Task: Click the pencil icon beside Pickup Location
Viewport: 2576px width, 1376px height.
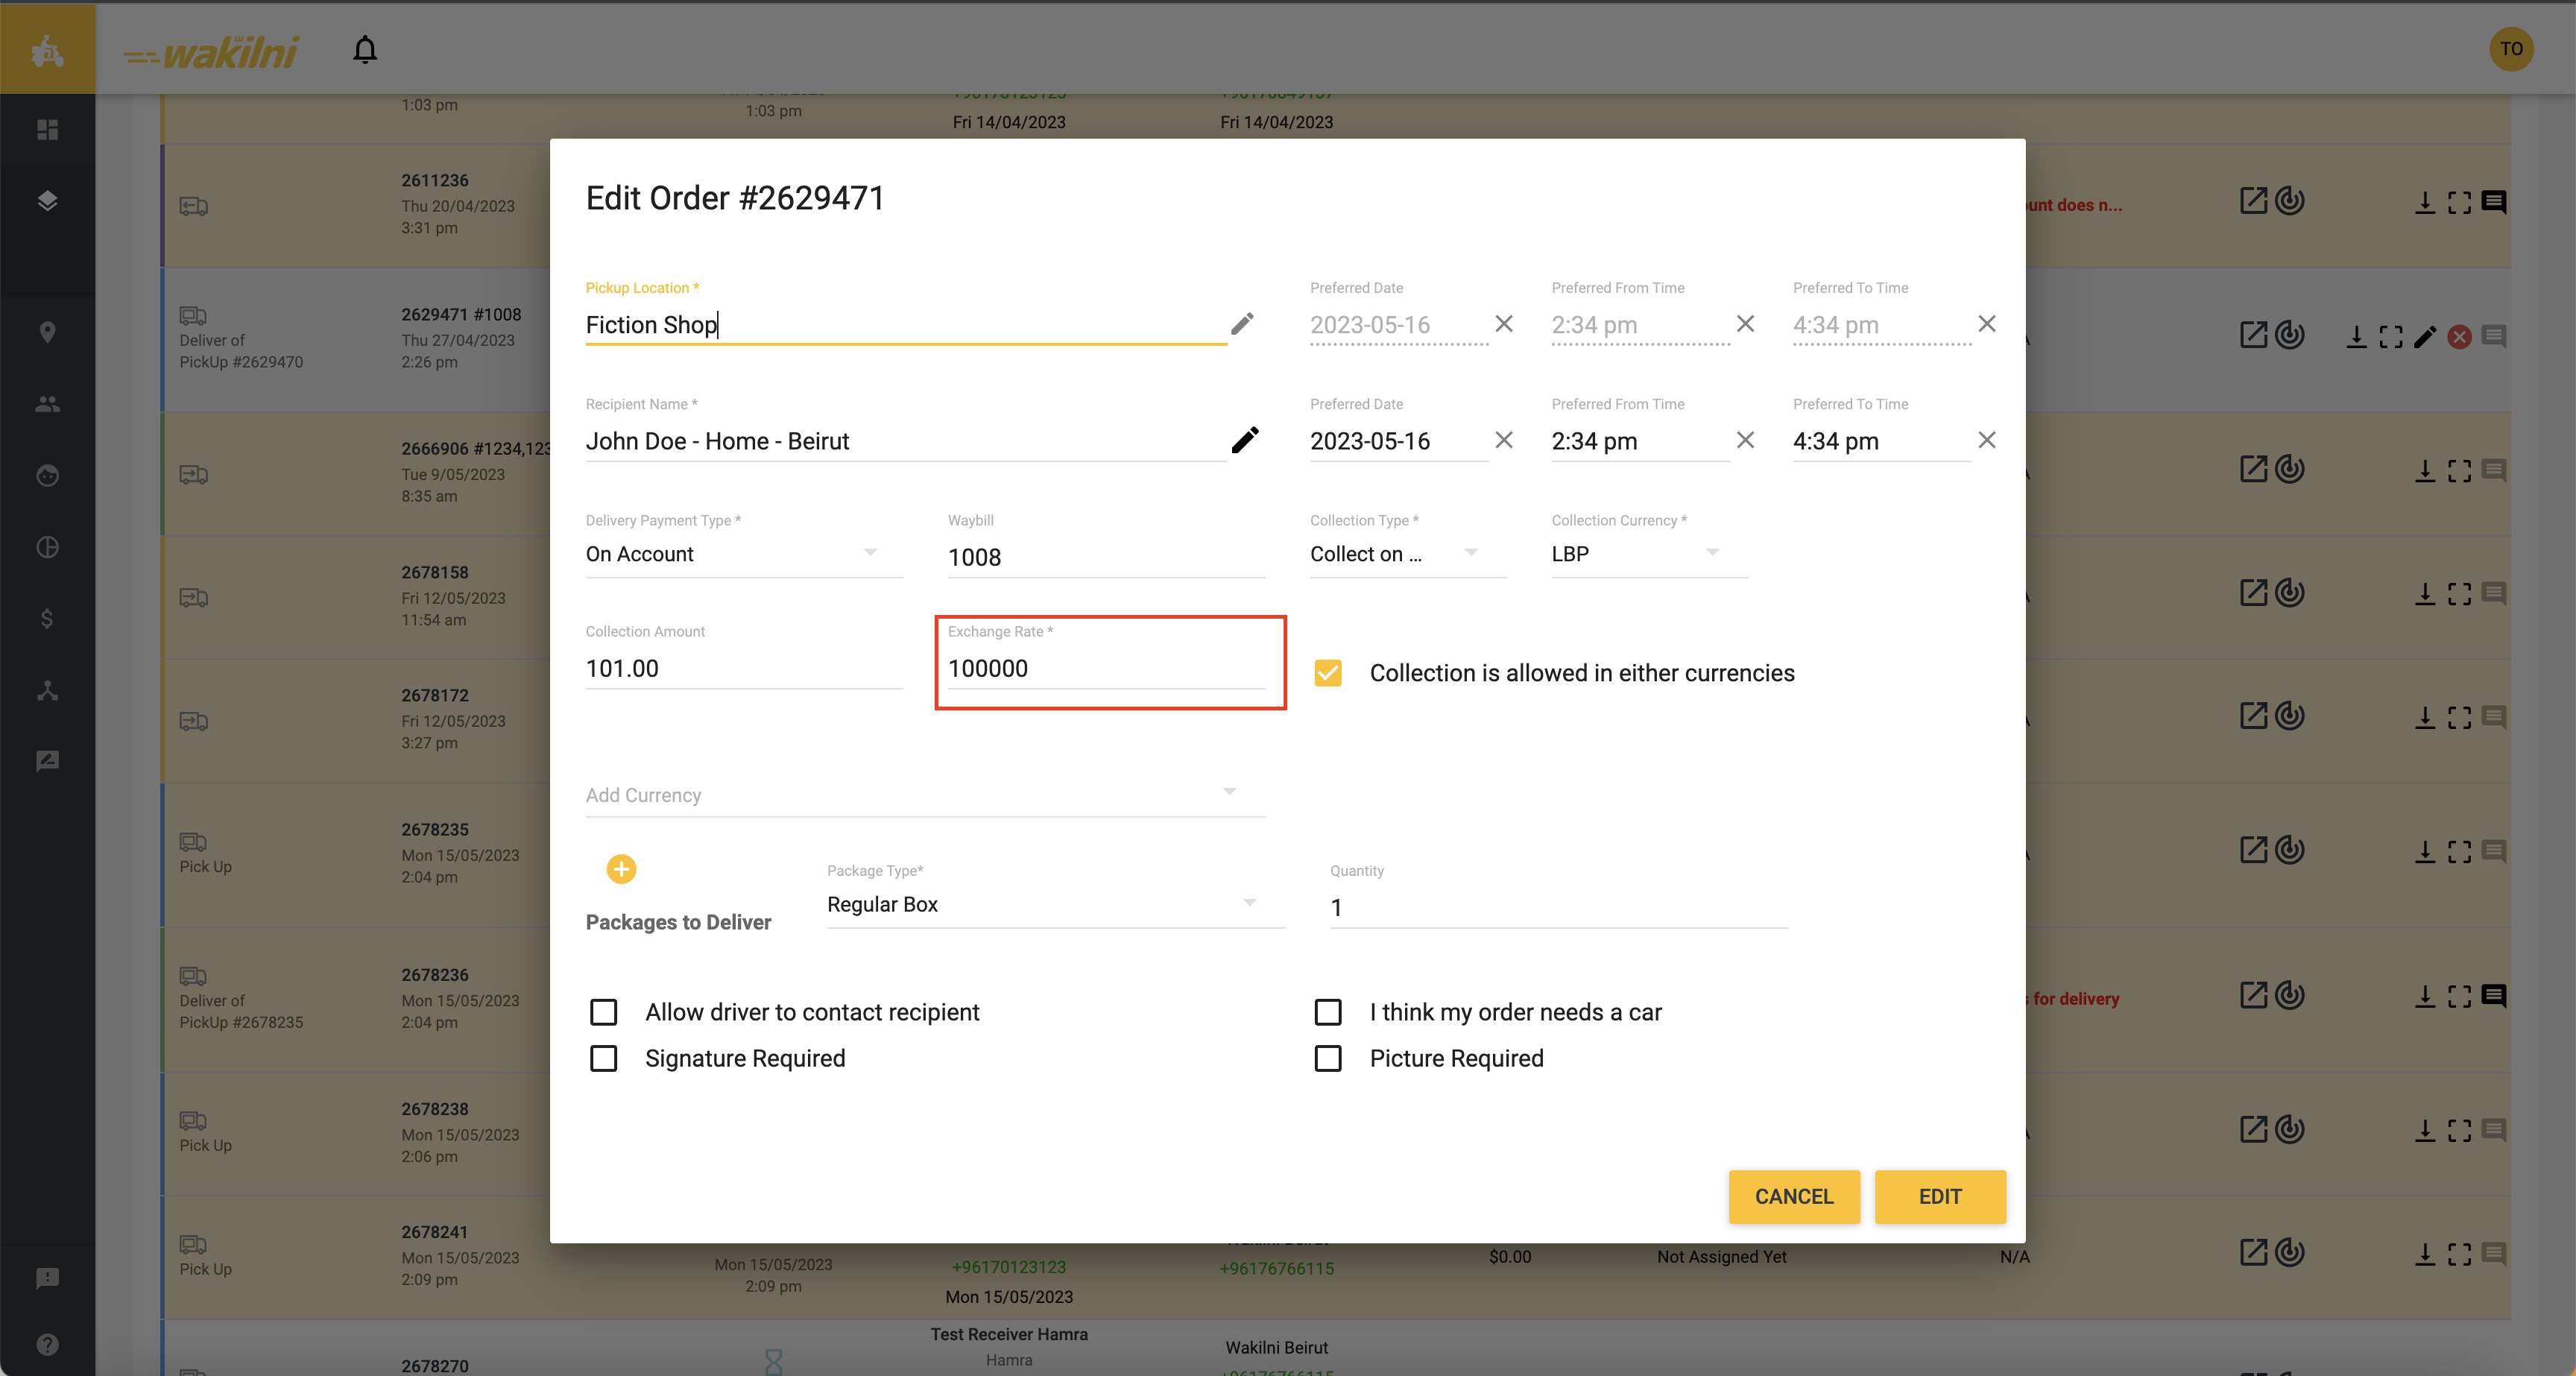Action: pyautogui.click(x=1242, y=324)
